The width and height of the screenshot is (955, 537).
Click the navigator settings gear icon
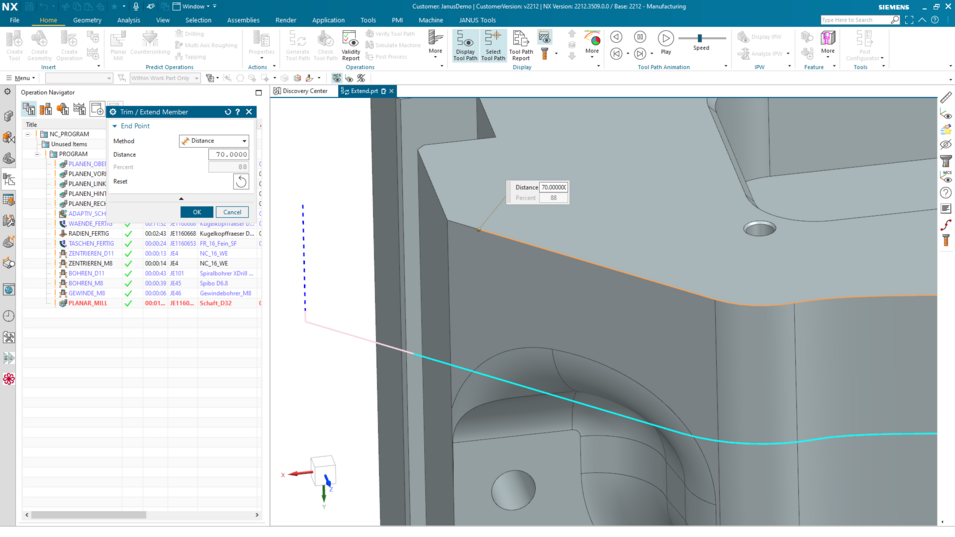pyautogui.click(x=7, y=92)
